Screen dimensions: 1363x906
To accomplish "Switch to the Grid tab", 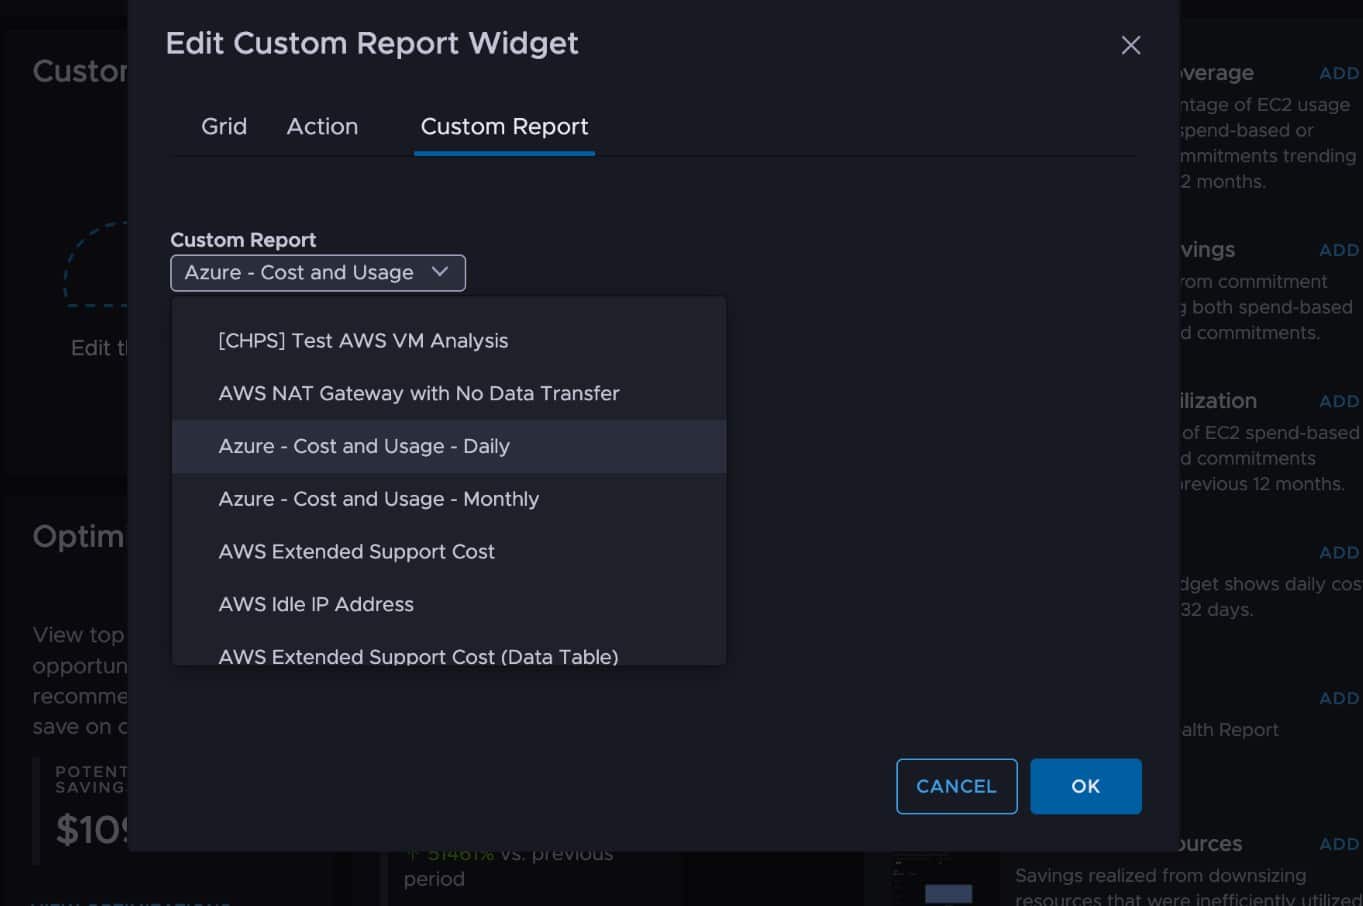I will (224, 127).
